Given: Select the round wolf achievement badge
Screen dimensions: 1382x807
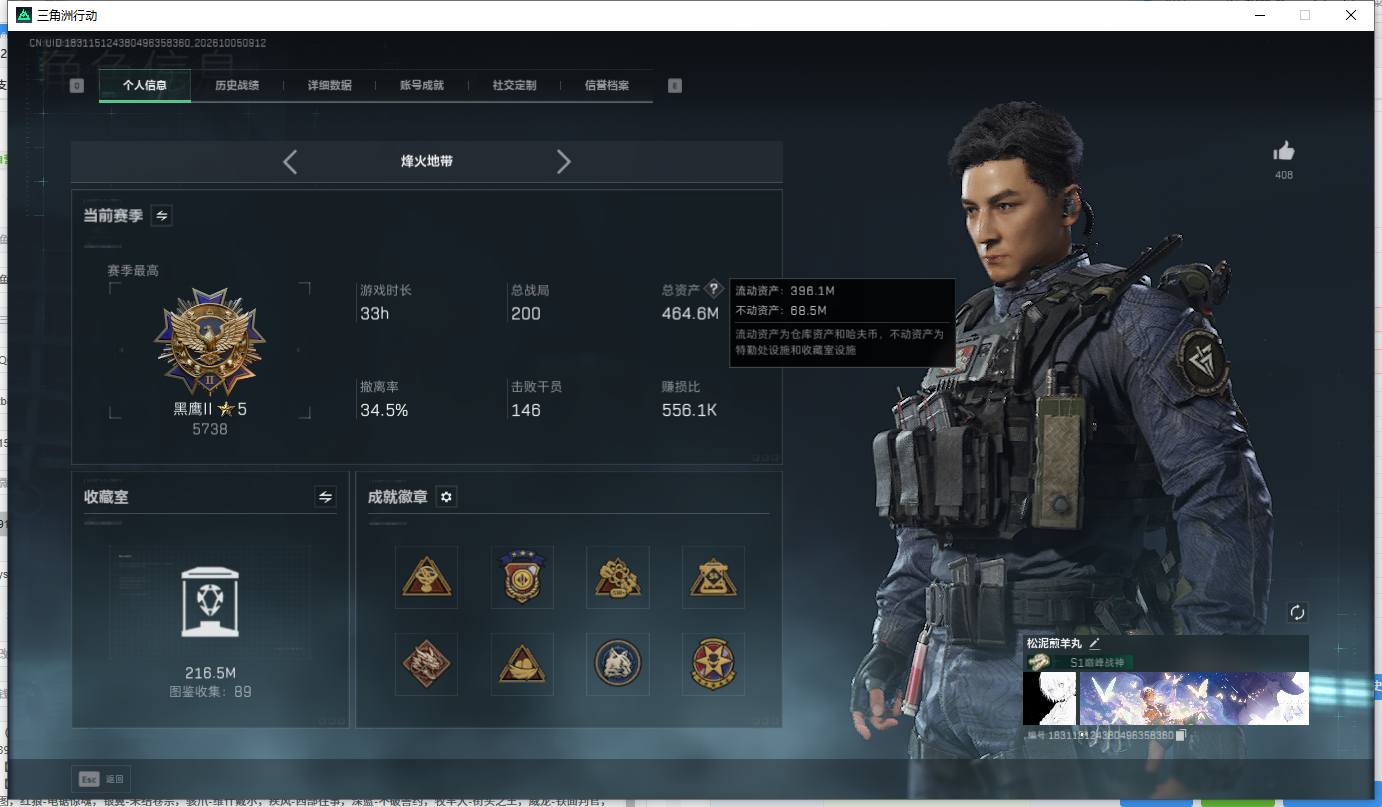Looking at the screenshot, I should coord(618,664).
